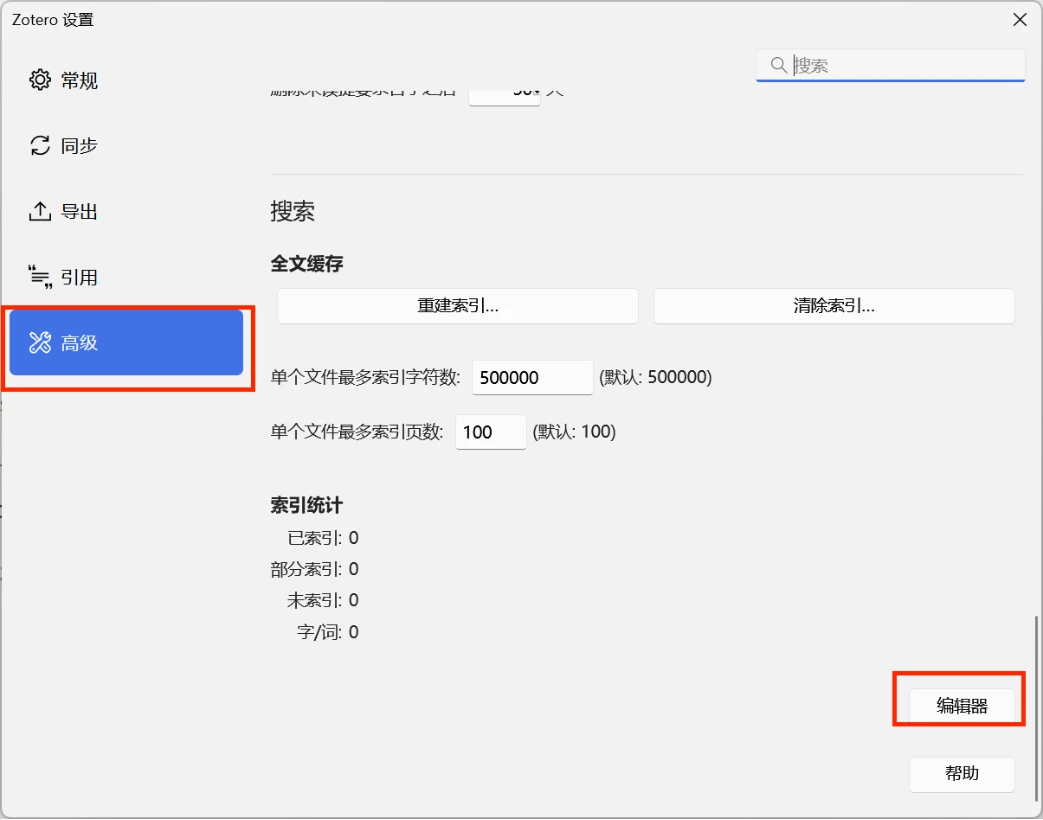Click the 单个文件最多索引字符数 input field

532,378
